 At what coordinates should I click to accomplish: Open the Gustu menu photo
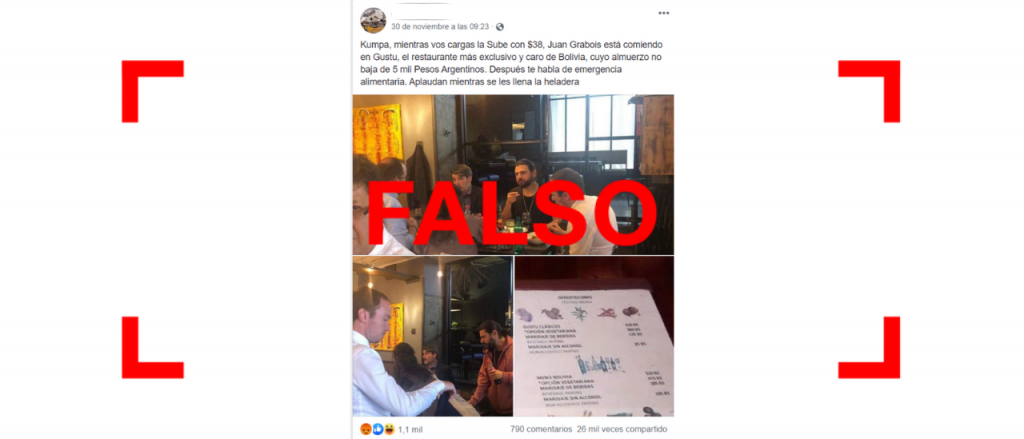[594, 336]
